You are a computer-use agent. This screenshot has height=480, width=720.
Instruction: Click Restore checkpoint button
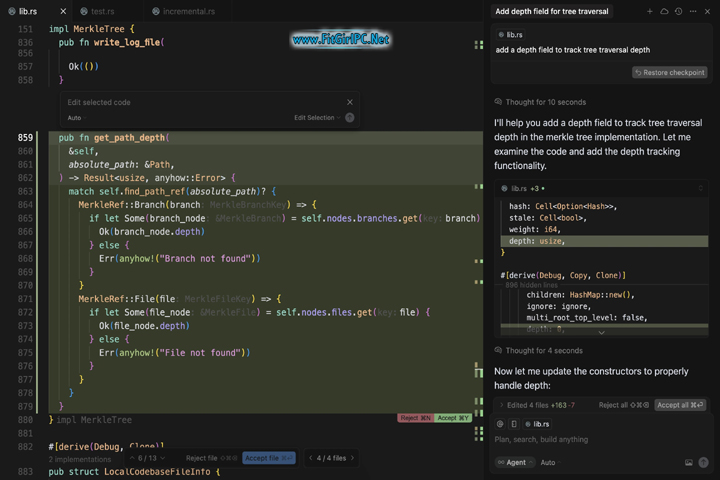pos(670,73)
